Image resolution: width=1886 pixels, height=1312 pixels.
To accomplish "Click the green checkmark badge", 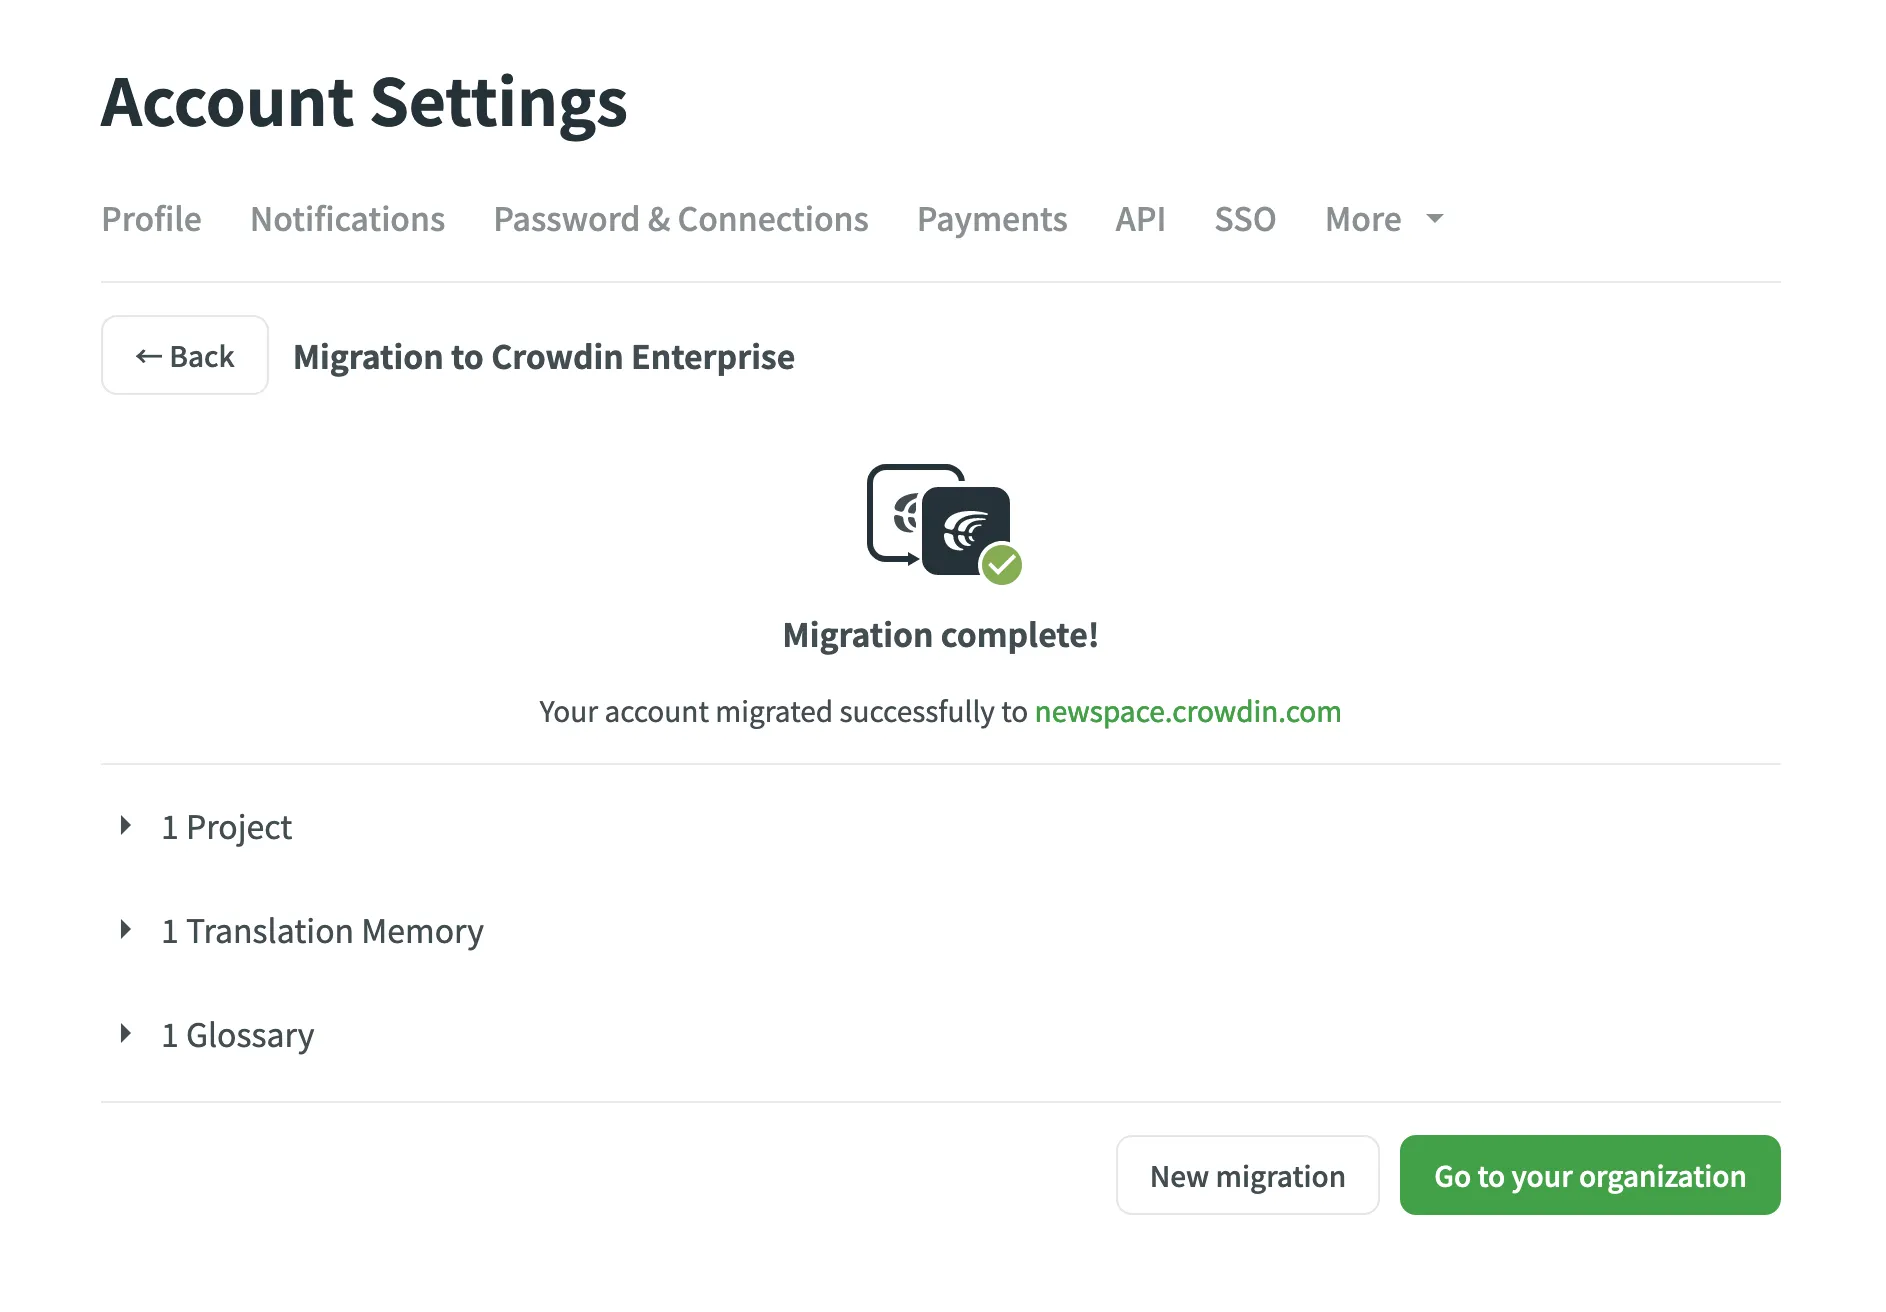I will [x=1000, y=564].
